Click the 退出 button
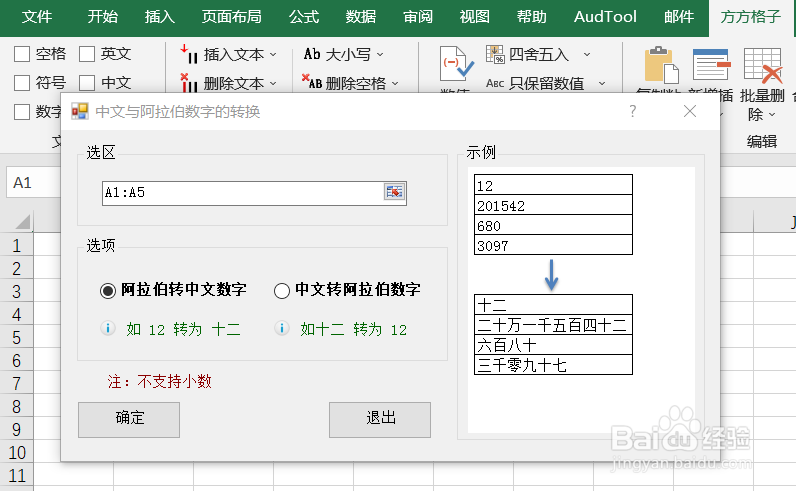Image resolution: width=796 pixels, height=491 pixels. (x=380, y=420)
